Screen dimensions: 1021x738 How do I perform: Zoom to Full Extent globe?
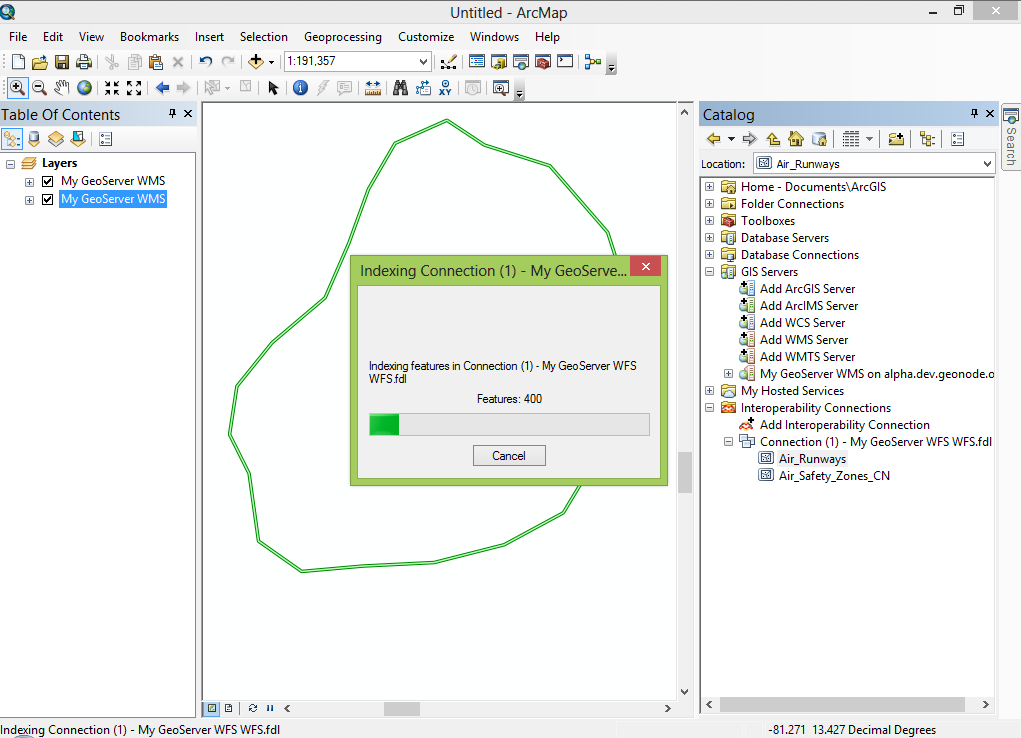84,88
